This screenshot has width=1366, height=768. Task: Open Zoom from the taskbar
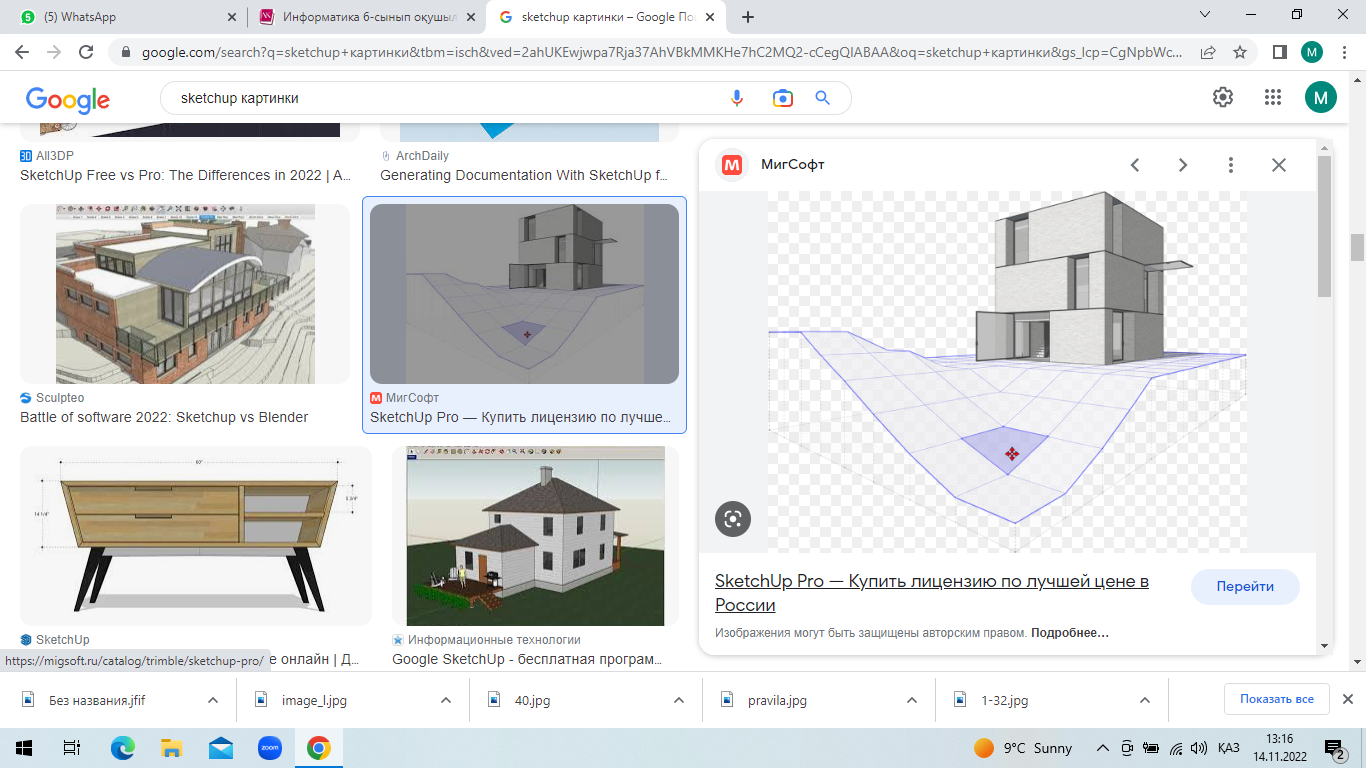tap(270, 748)
